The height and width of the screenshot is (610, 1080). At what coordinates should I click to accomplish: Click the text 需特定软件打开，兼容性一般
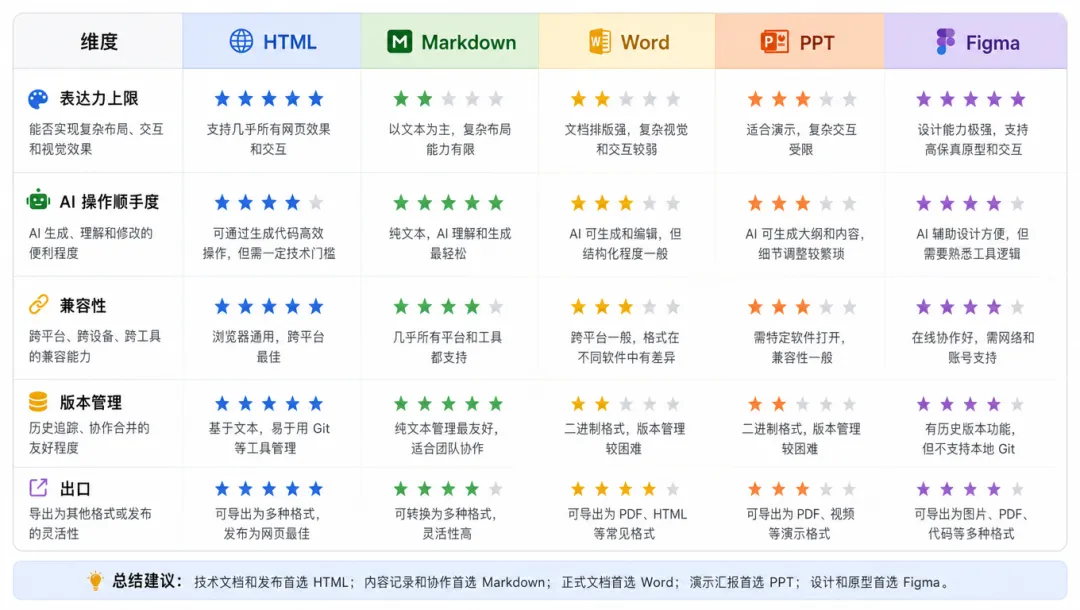(x=801, y=347)
